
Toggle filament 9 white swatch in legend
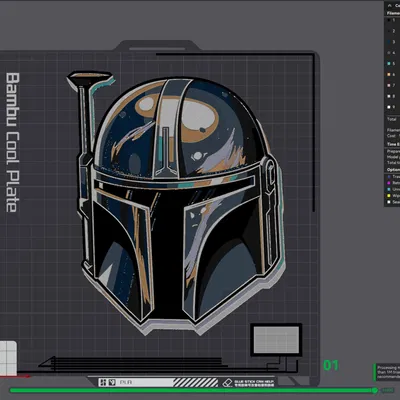click(389, 107)
